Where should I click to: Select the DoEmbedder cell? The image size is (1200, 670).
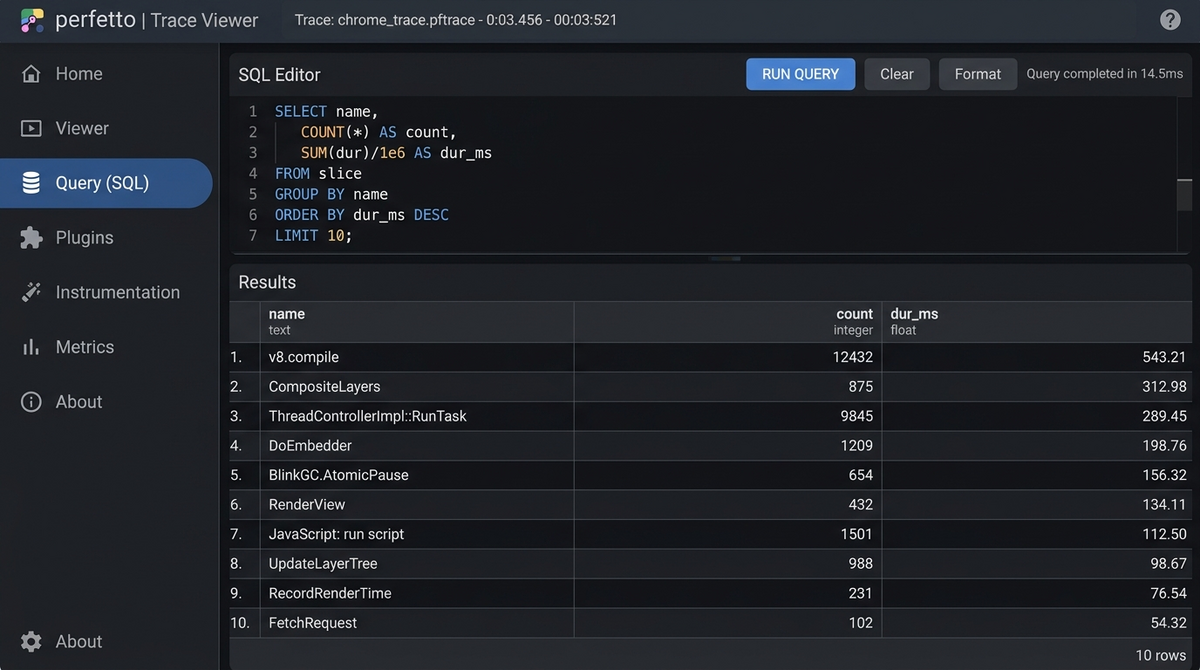coord(417,446)
